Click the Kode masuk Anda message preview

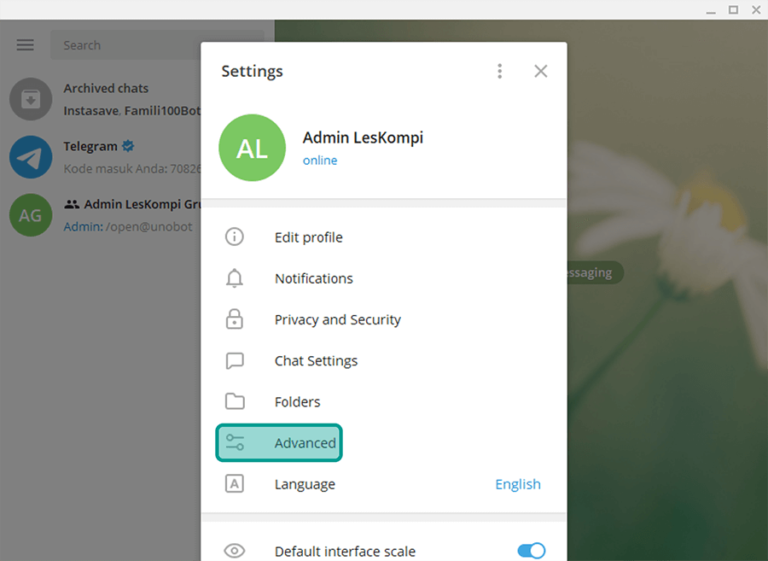(132, 169)
